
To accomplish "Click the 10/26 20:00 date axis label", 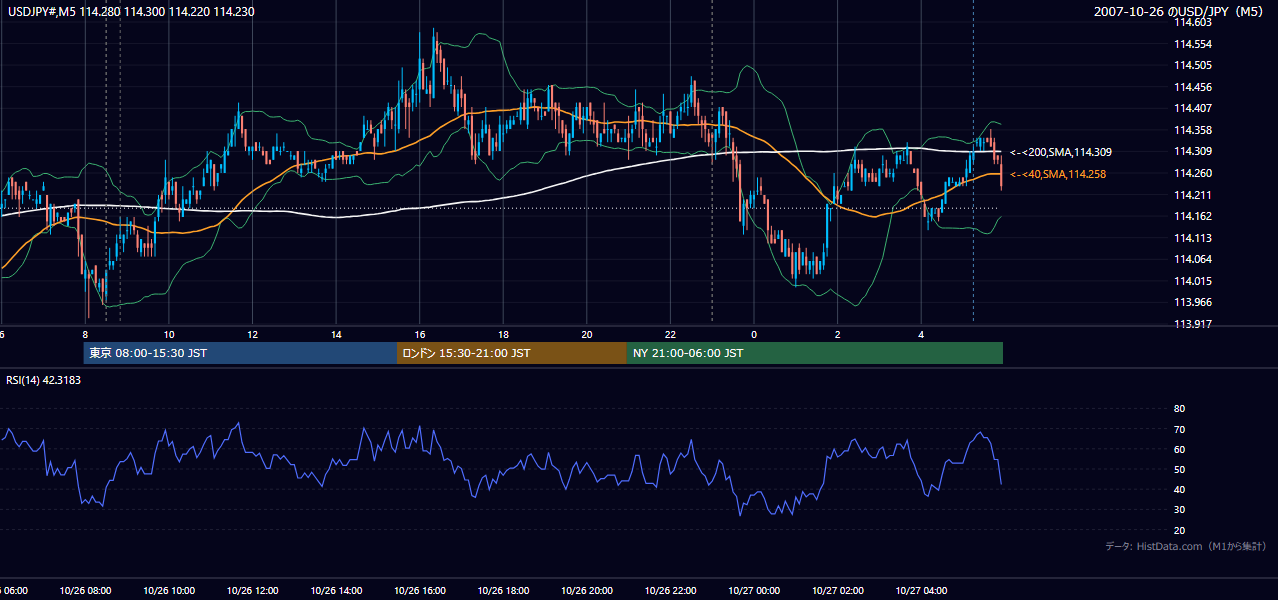I will 587,591.
